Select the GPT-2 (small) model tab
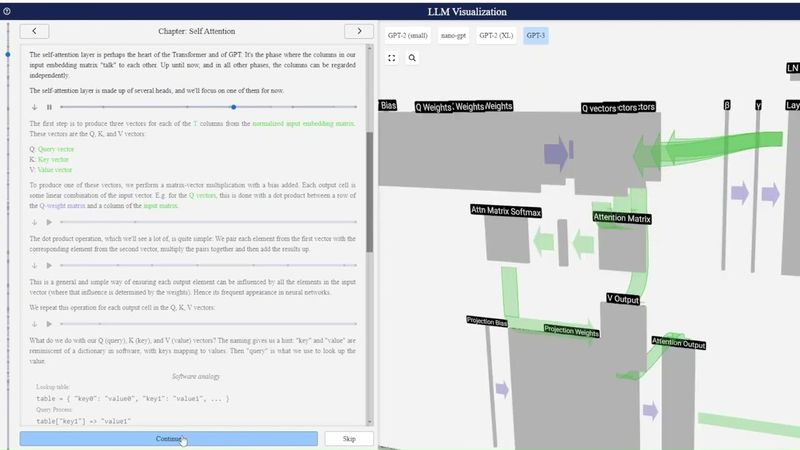 coord(407,36)
